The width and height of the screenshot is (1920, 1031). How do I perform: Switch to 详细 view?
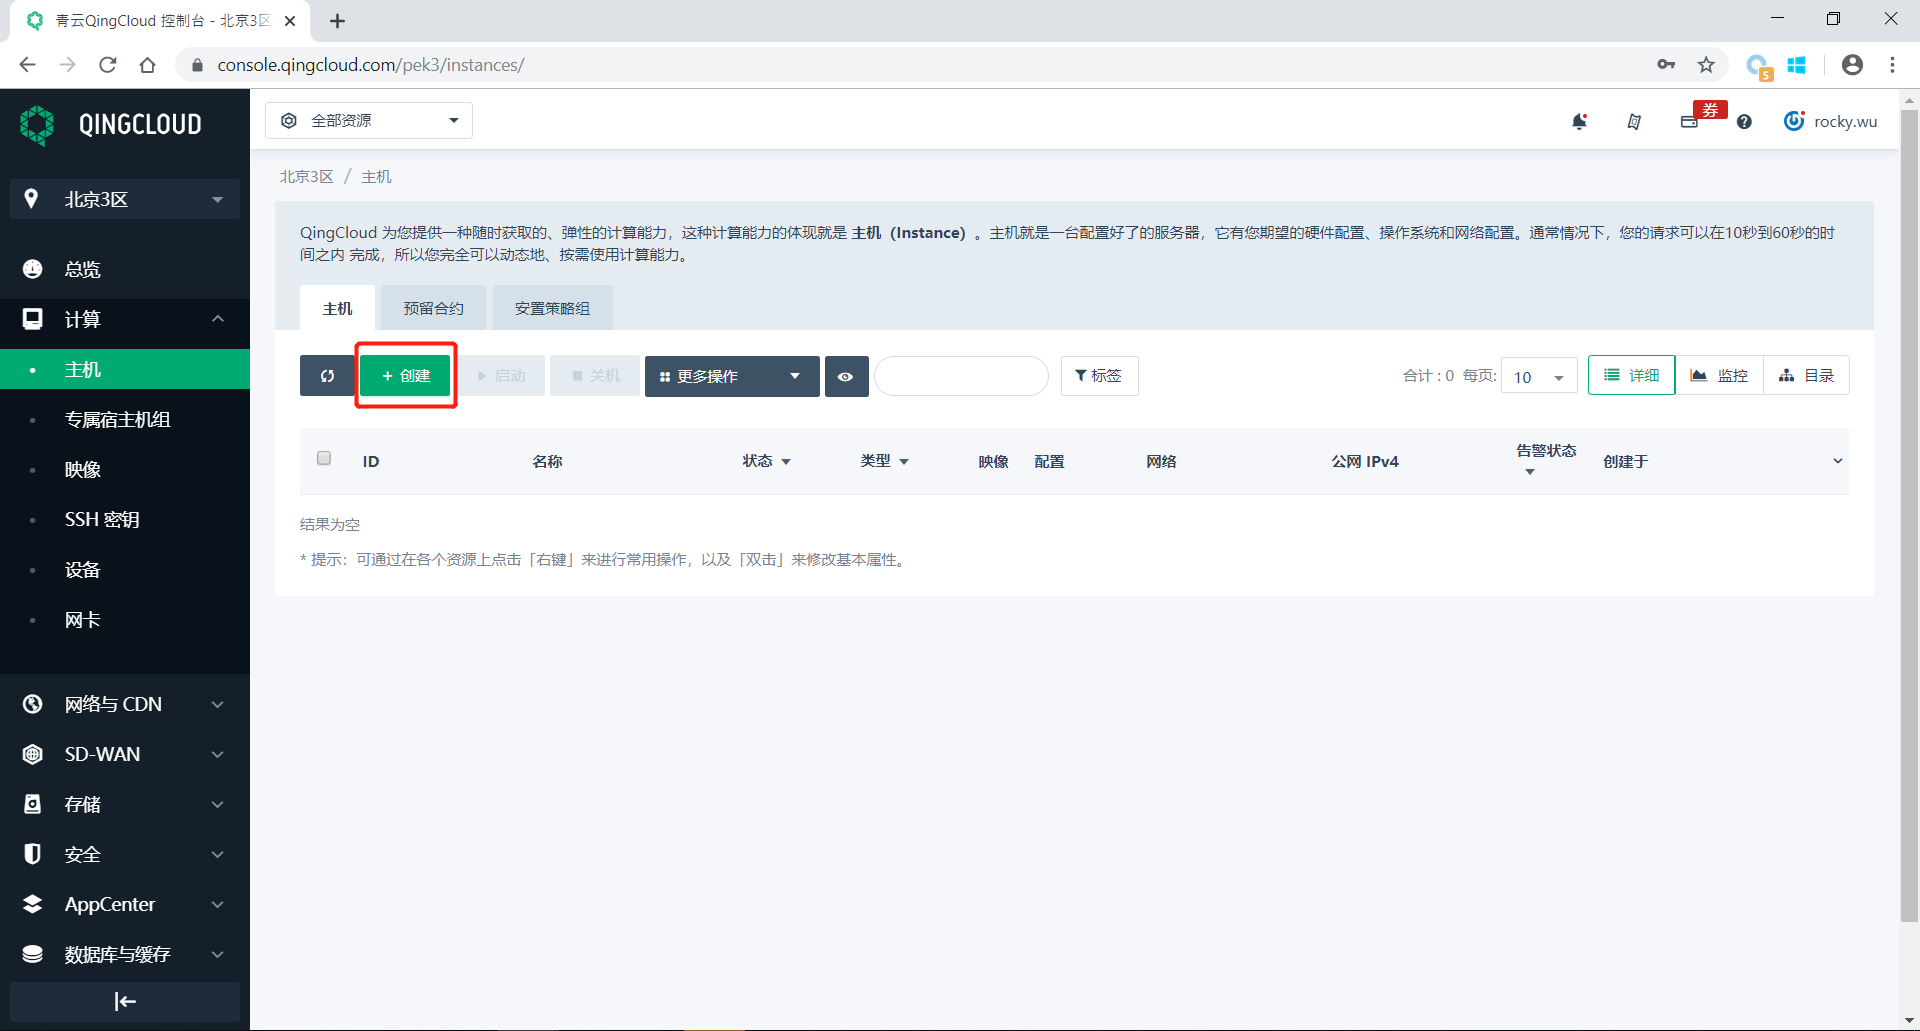click(x=1631, y=376)
